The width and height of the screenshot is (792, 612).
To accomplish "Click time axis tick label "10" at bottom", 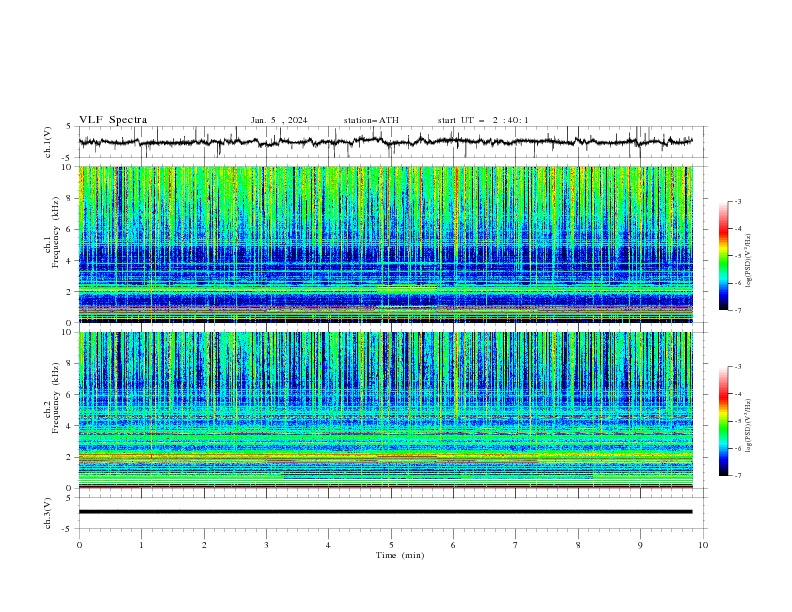I will 703,545.
